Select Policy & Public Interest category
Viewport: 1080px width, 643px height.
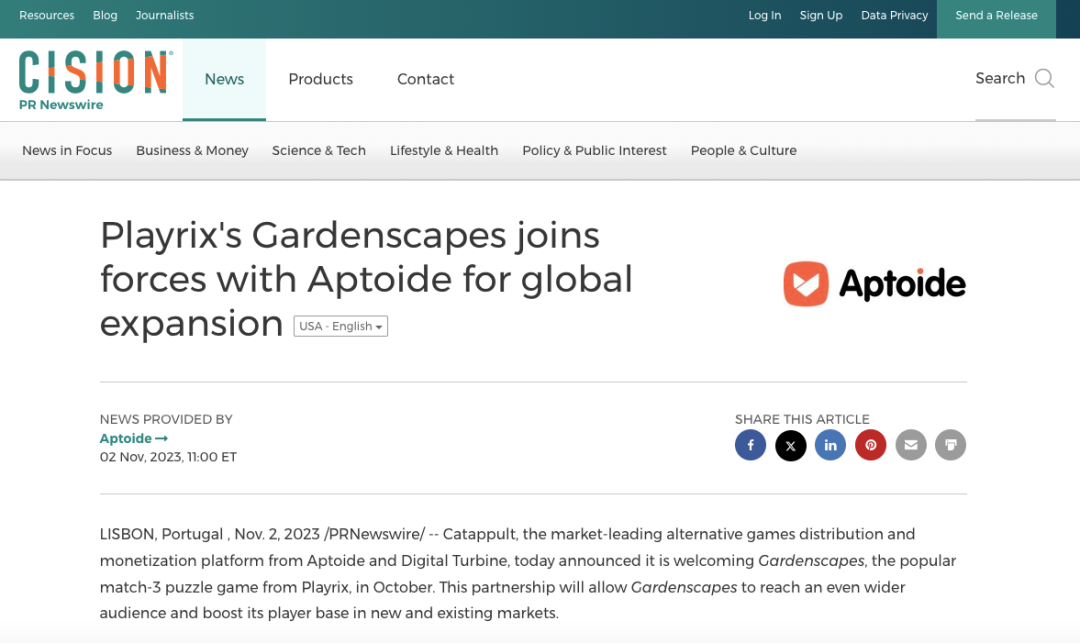coord(594,151)
